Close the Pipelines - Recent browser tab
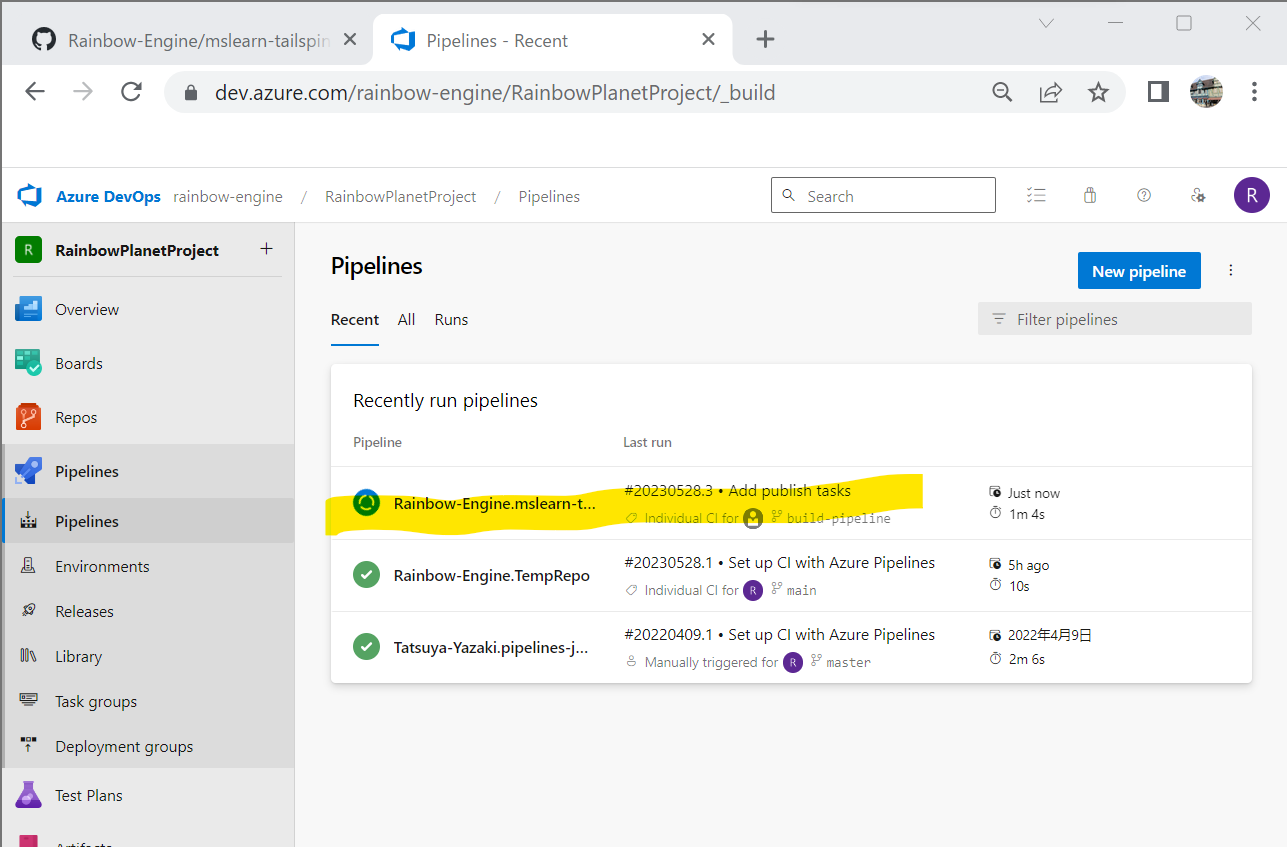The height and width of the screenshot is (847, 1287). (x=708, y=40)
